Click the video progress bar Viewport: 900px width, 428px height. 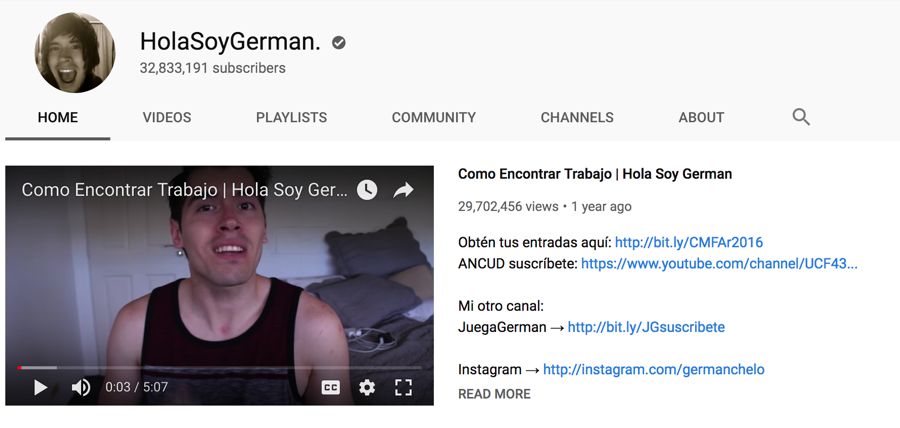[219, 367]
